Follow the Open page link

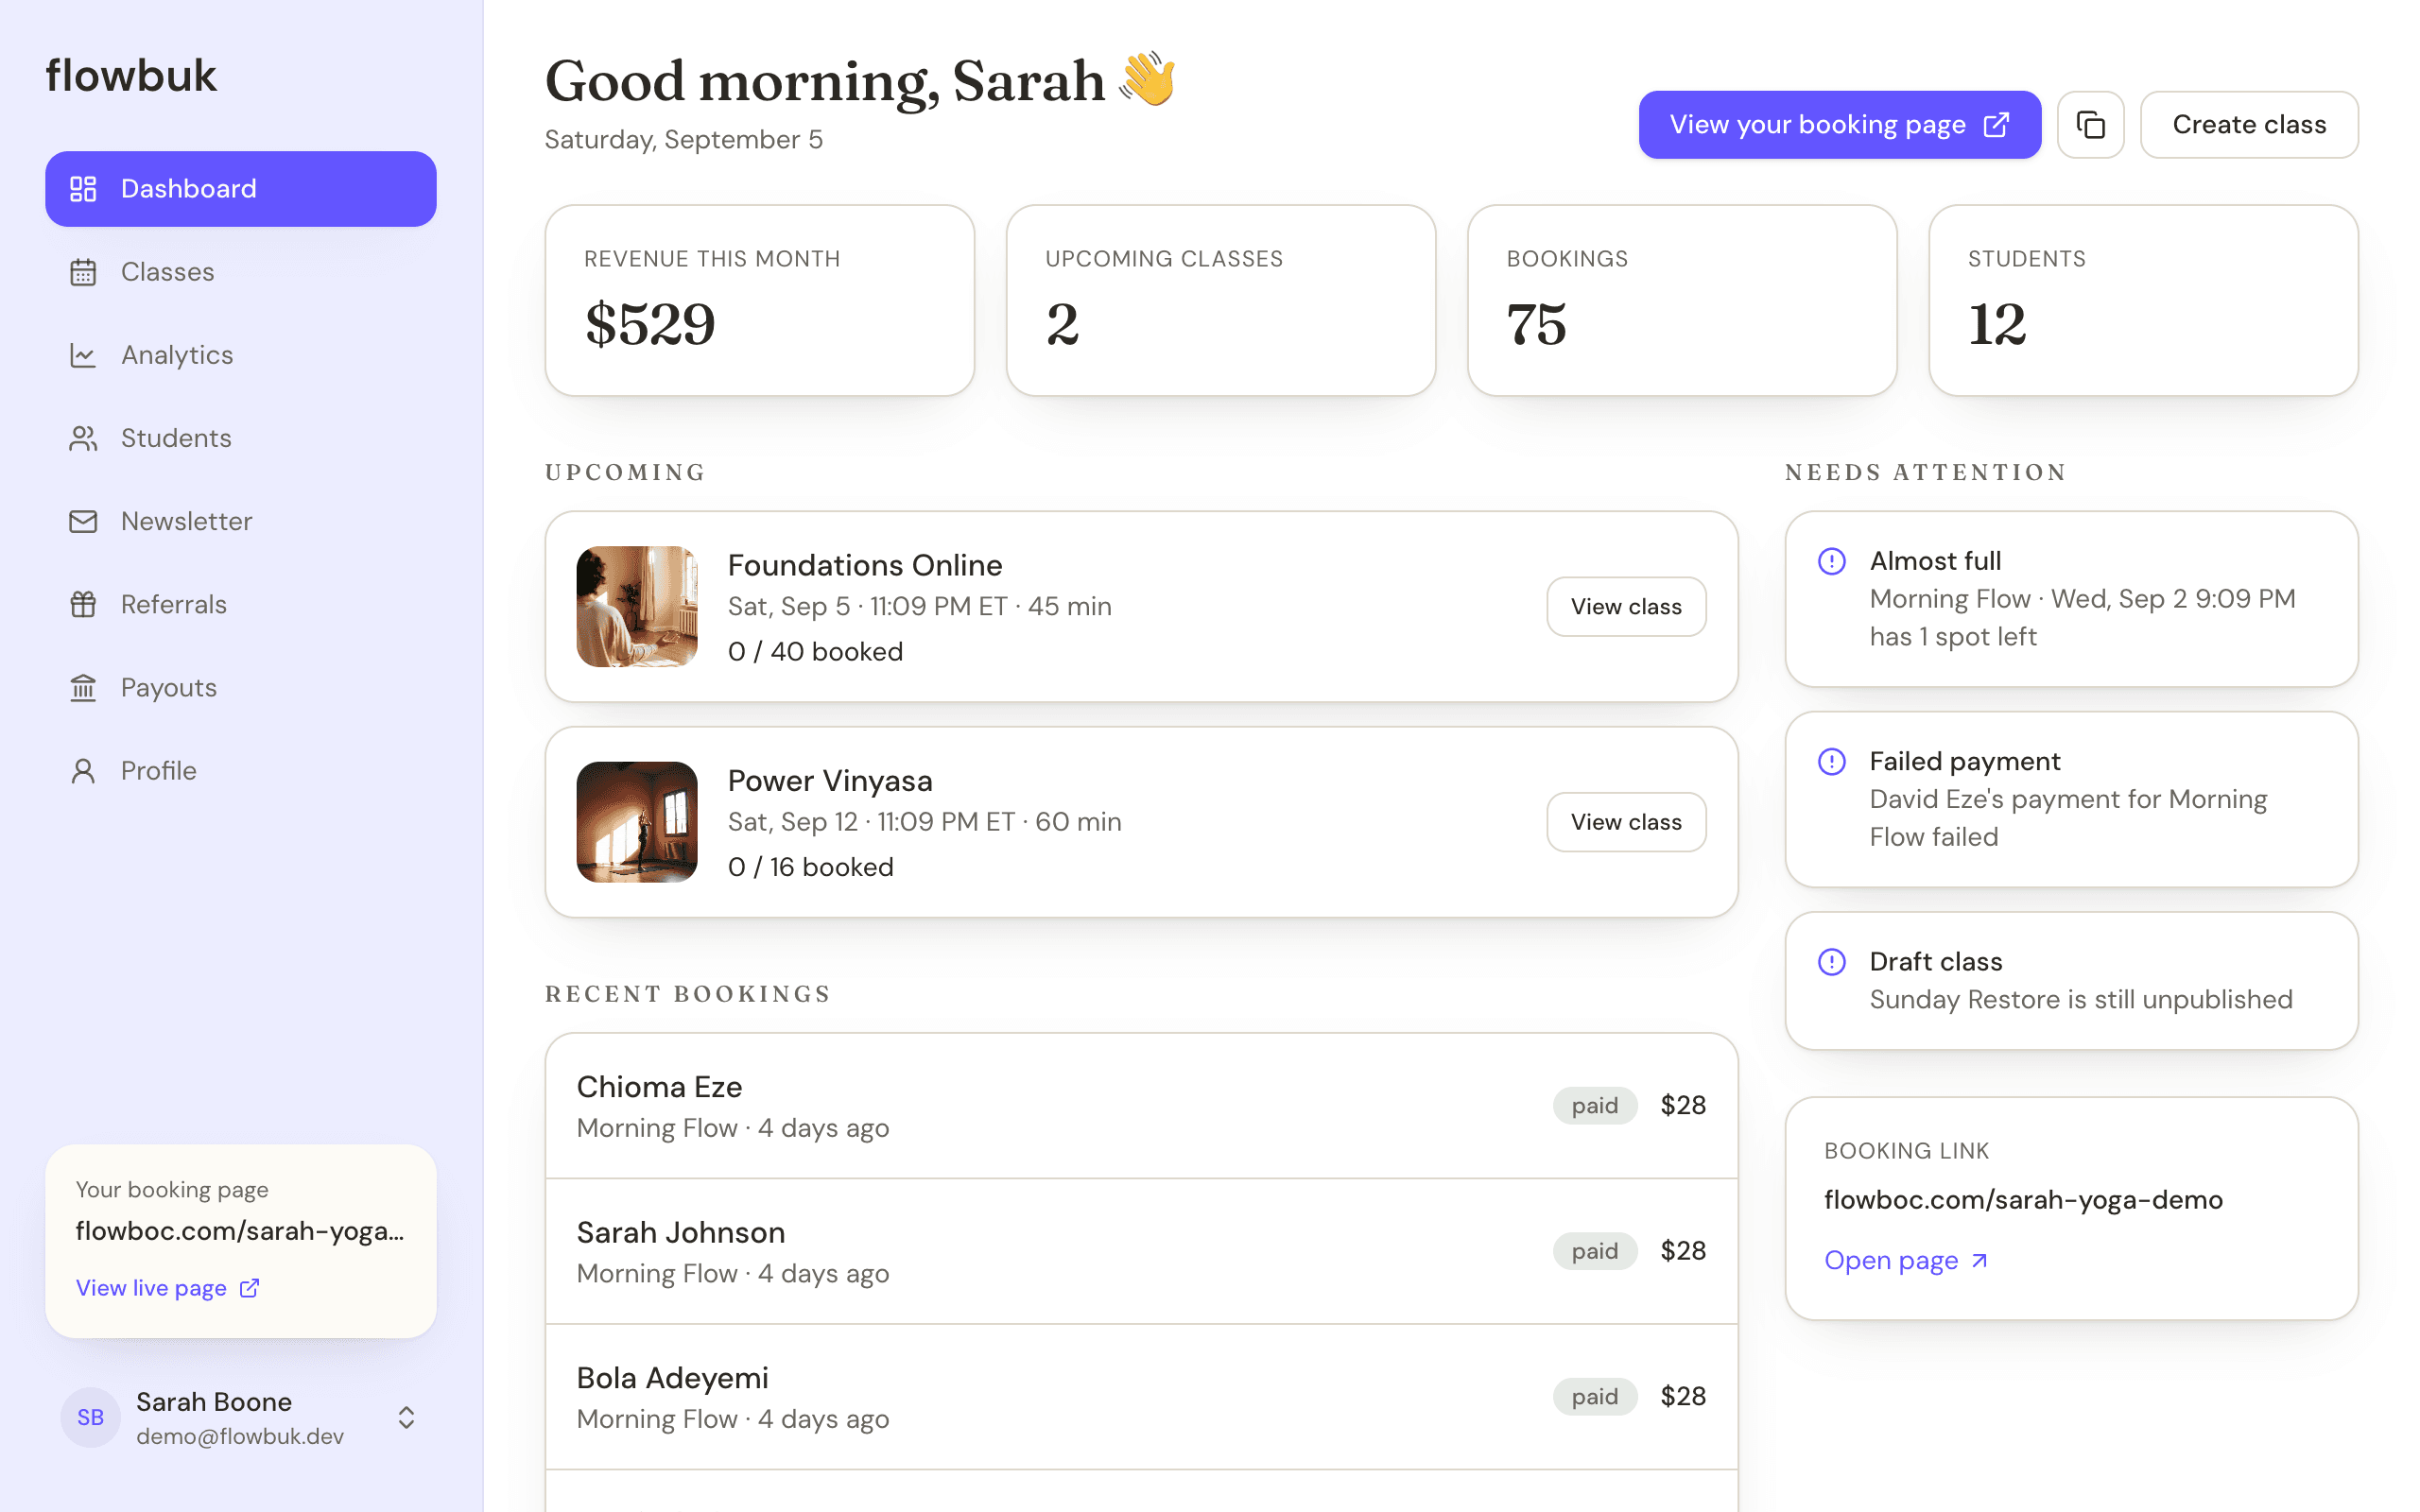(x=1906, y=1260)
